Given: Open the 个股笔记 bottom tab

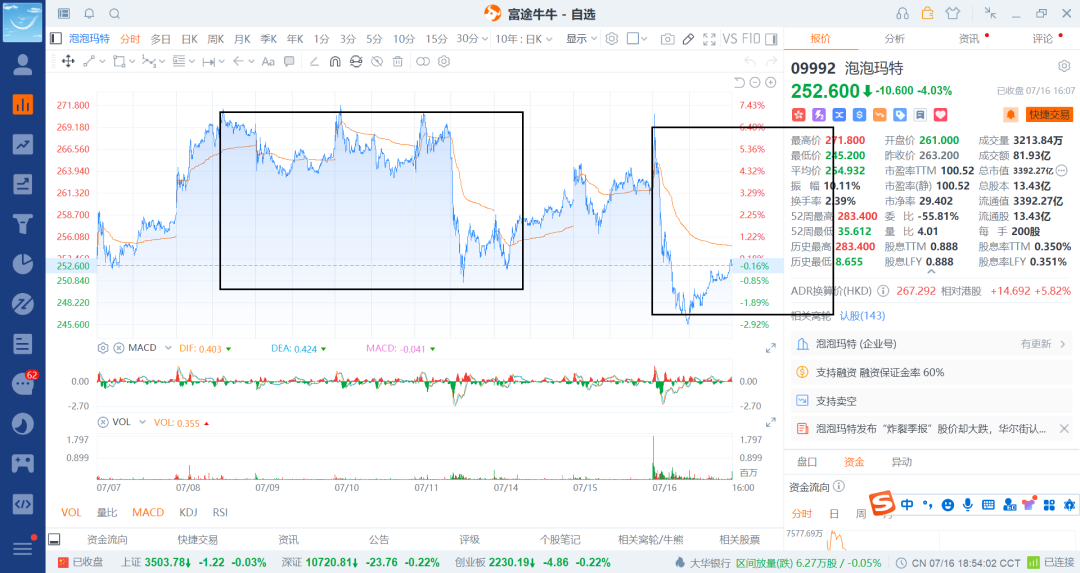Looking at the screenshot, I should [x=560, y=539].
